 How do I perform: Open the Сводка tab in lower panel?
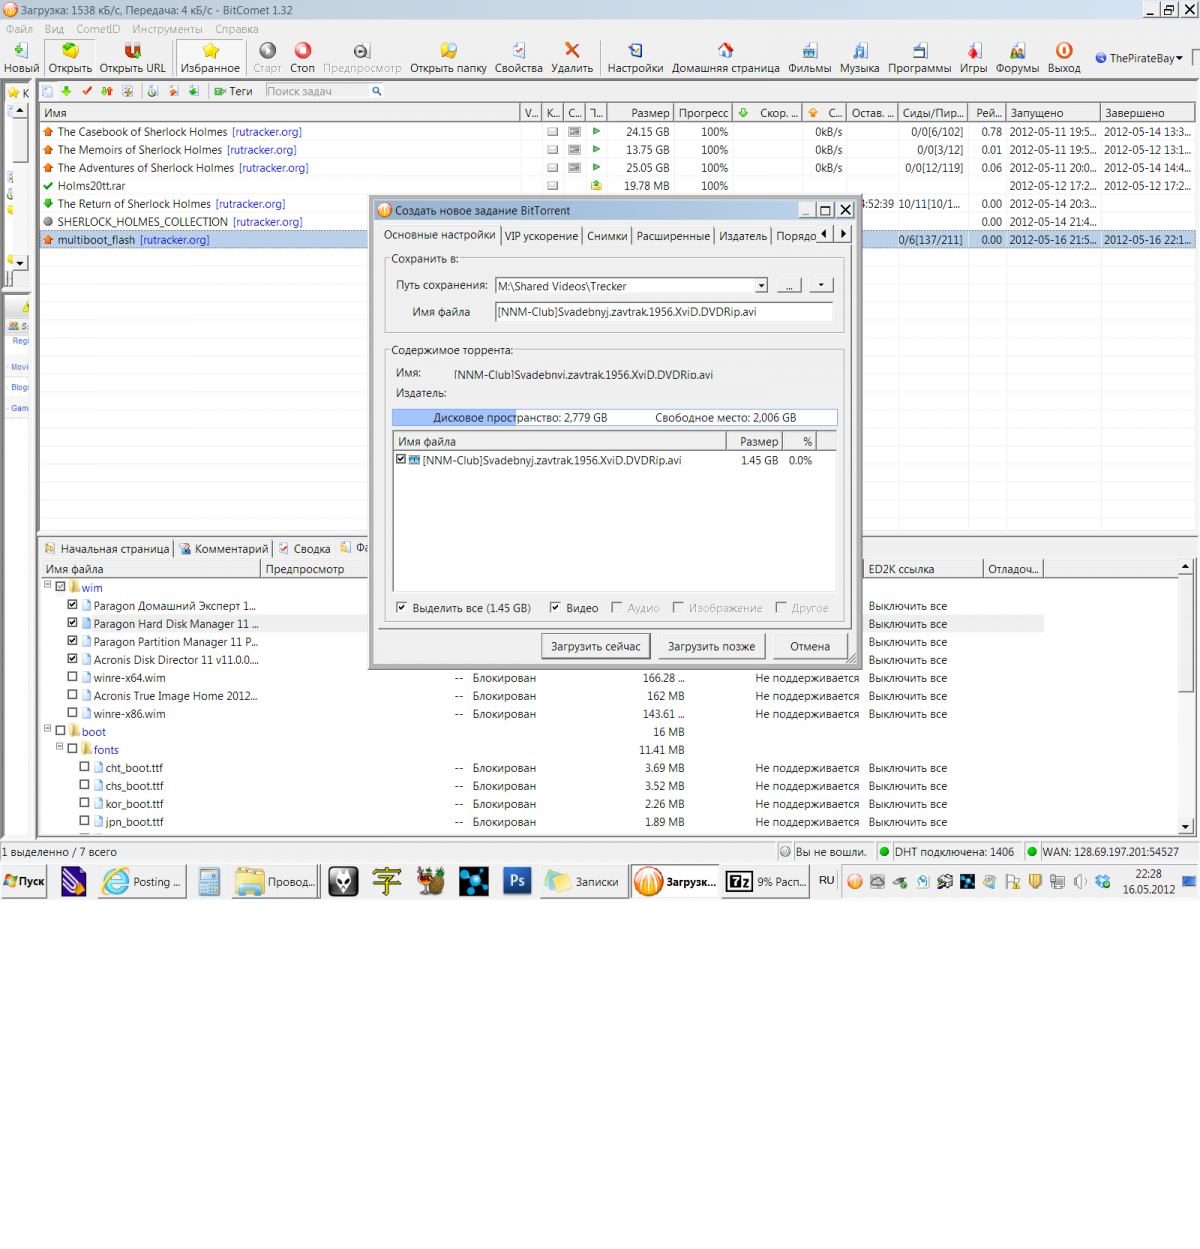point(304,549)
